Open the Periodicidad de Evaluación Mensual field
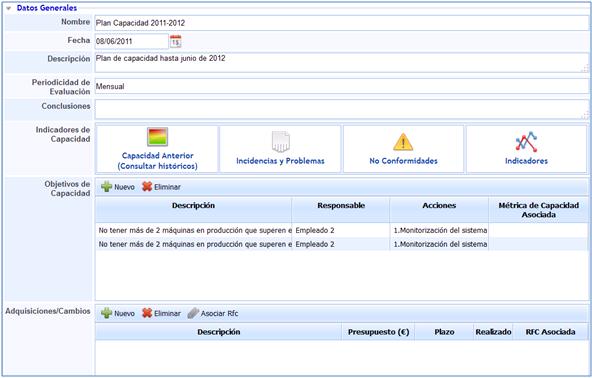 [341, 86]
